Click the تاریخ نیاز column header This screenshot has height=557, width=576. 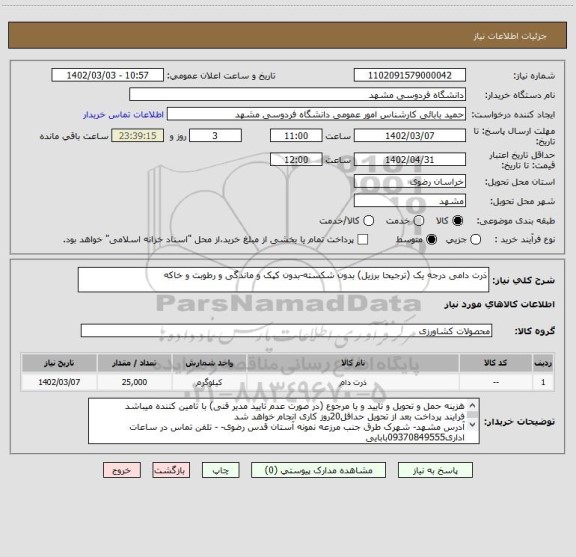coord(59,363)
